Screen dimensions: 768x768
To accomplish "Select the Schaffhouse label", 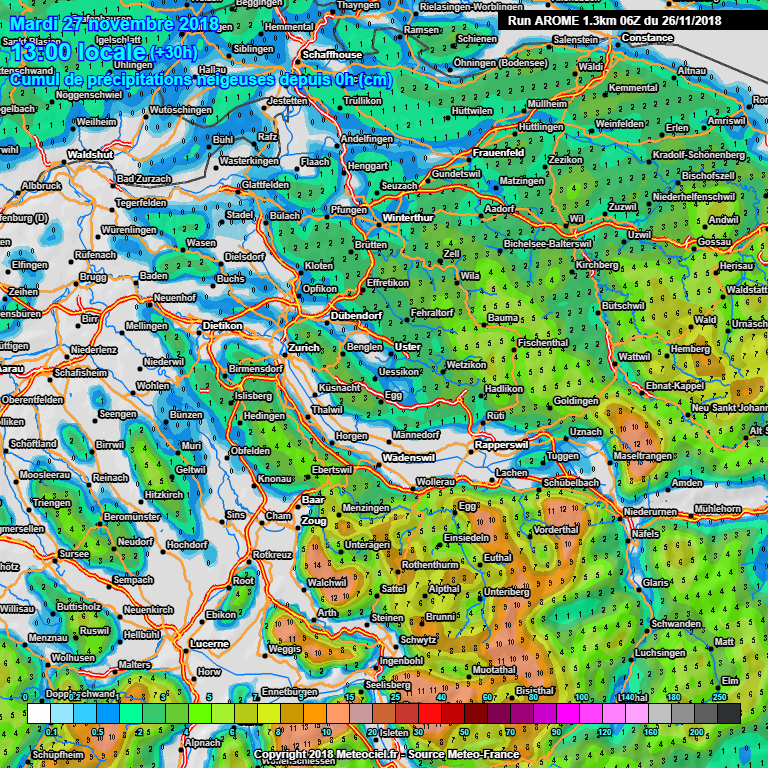I will coord(332,55).
